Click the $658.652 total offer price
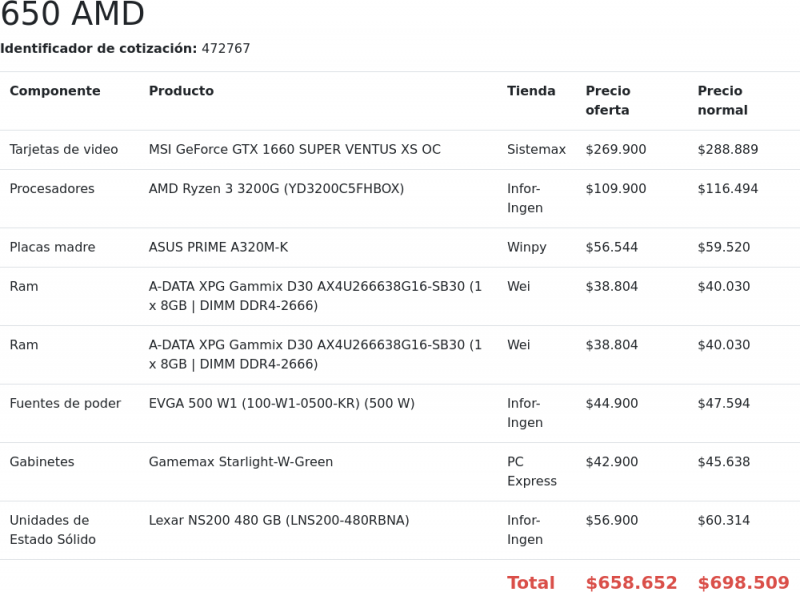800x592 pixels. [631, 583]
